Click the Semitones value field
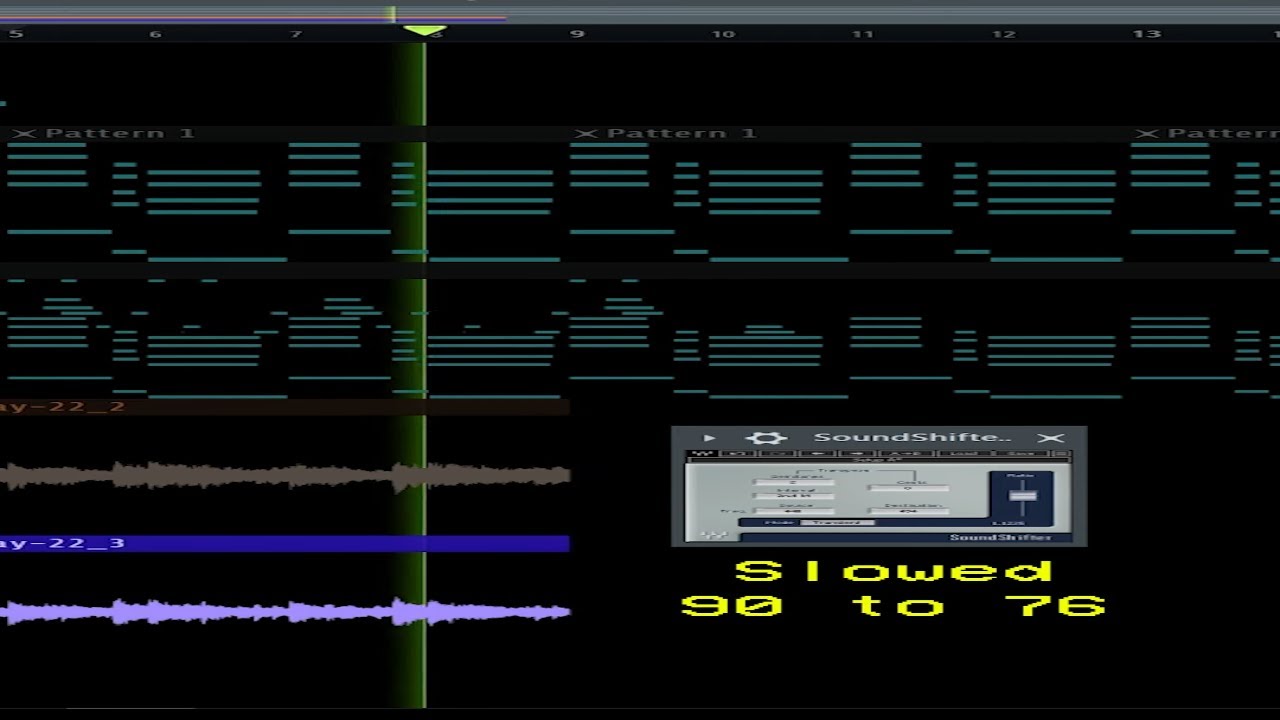 793,482
